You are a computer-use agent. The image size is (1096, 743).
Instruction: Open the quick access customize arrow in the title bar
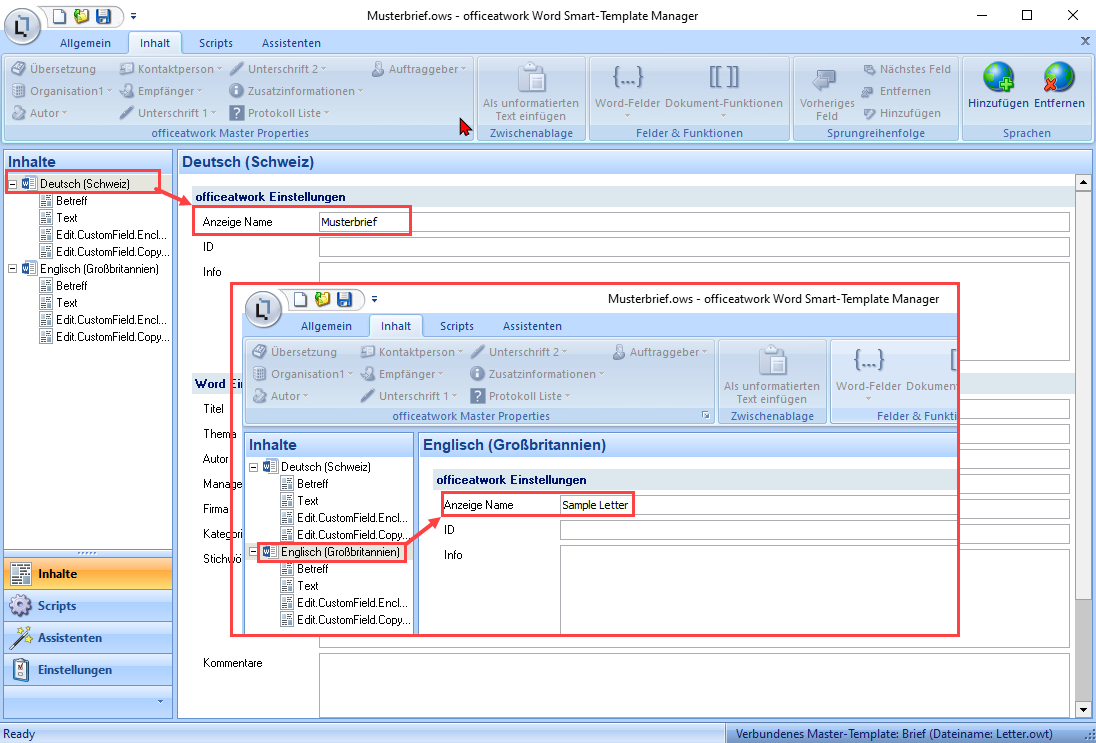[134, 16]
